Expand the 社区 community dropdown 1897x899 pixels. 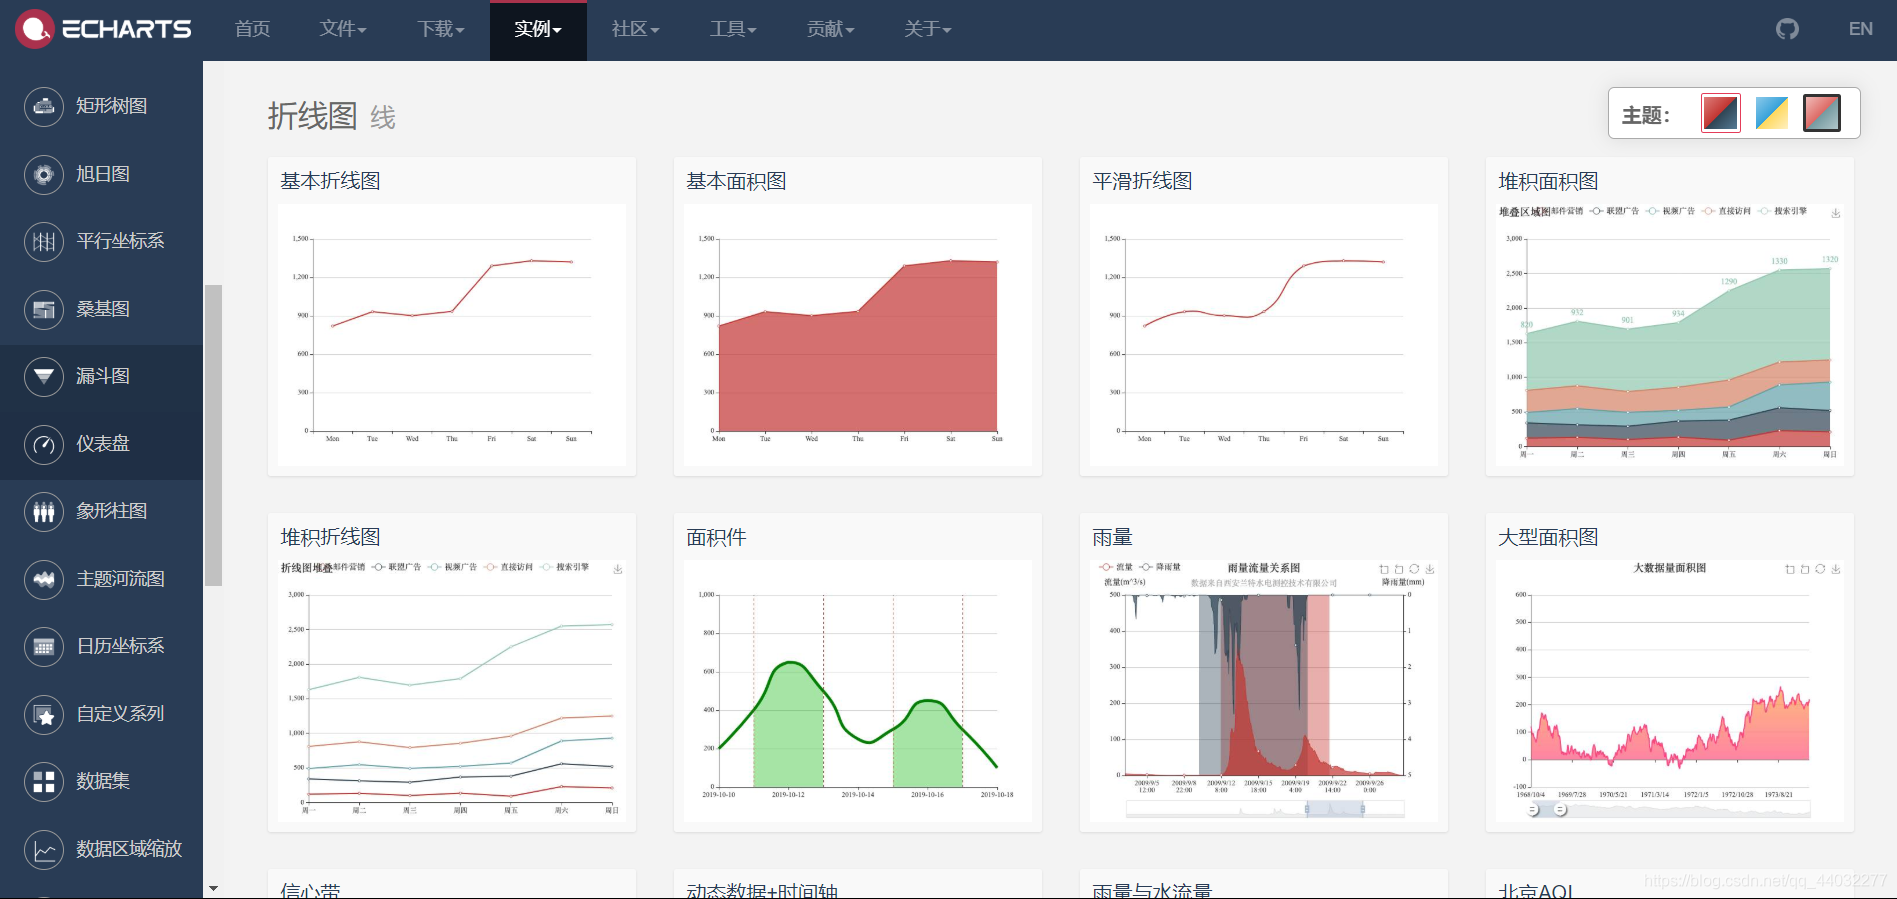(x=635, y=29)
